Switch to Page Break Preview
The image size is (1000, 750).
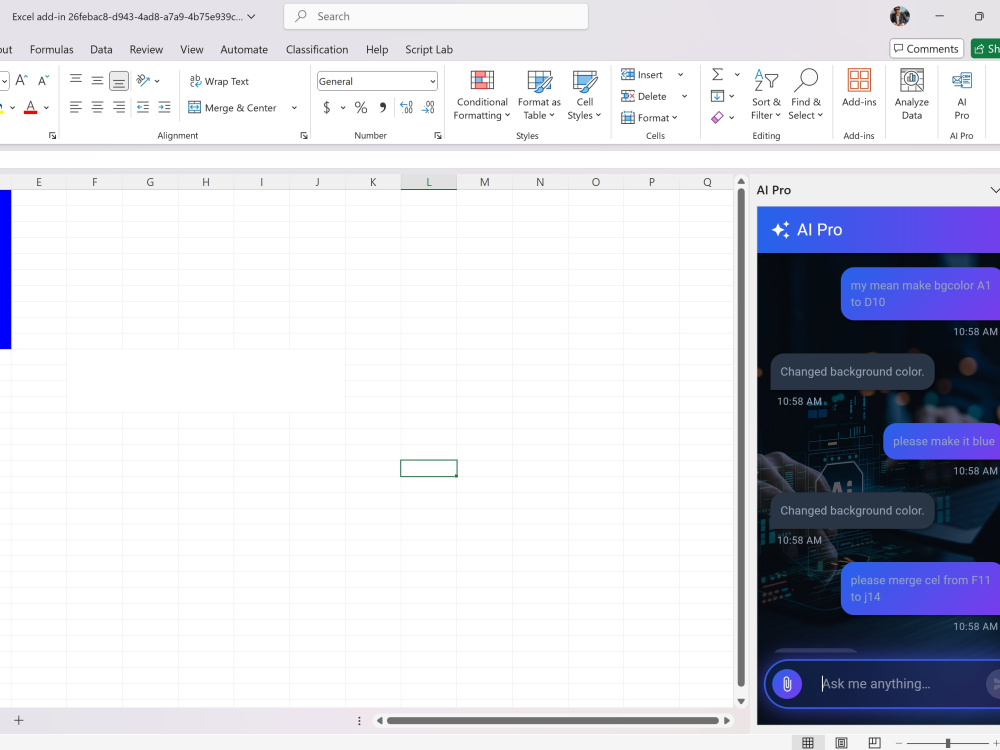pyautogui.click(x=874, y=742)
